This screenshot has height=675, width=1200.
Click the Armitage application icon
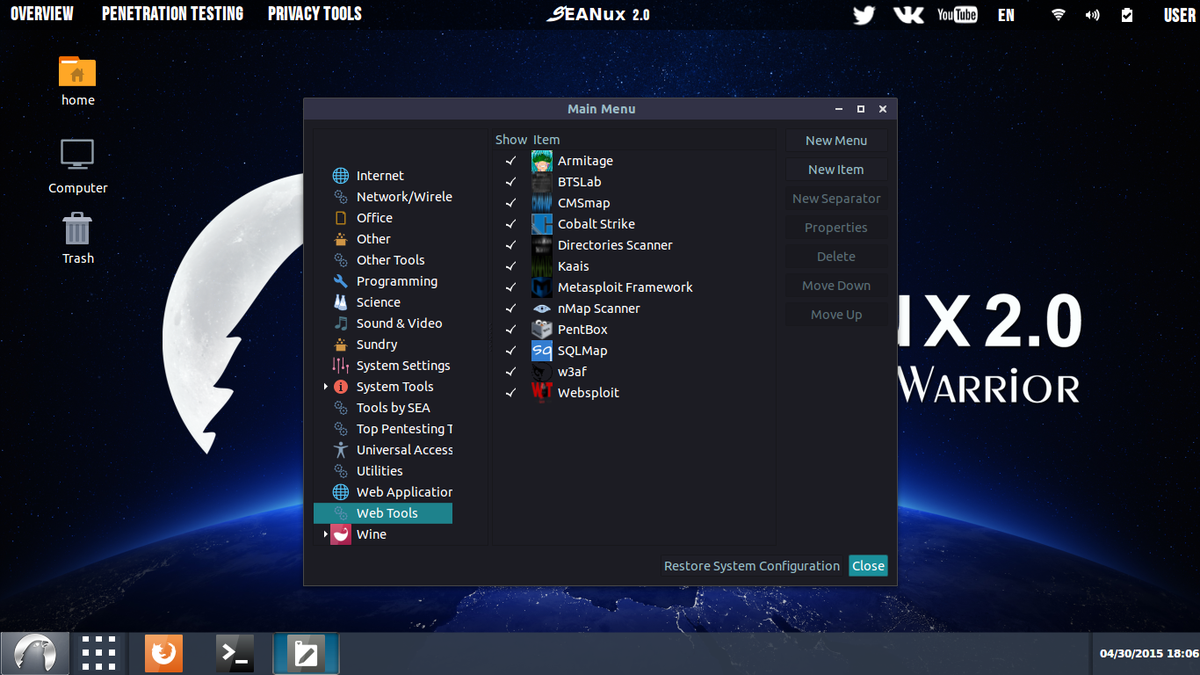coord(541,161)
